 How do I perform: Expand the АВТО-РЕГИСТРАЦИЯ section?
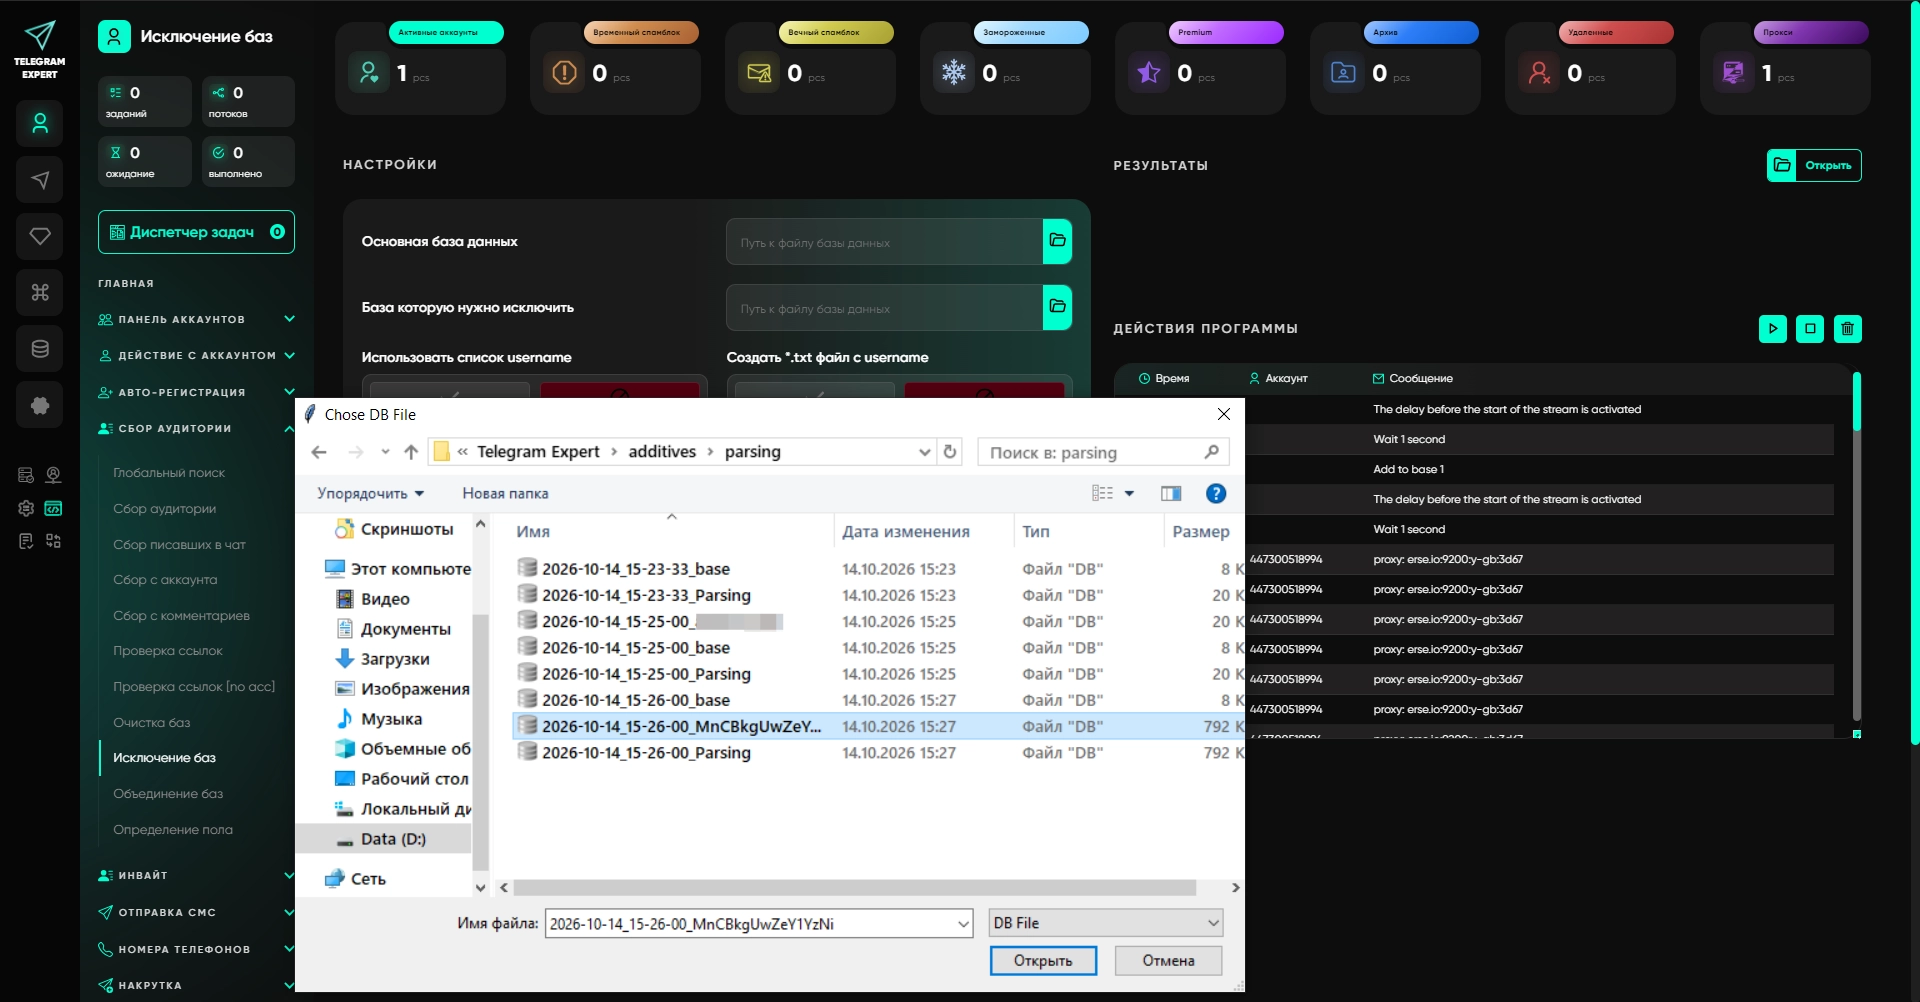point(196,392)
